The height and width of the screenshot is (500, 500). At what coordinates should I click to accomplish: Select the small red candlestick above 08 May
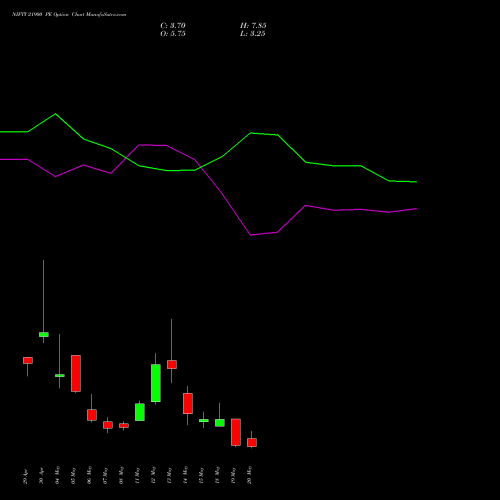coord(124,426)
